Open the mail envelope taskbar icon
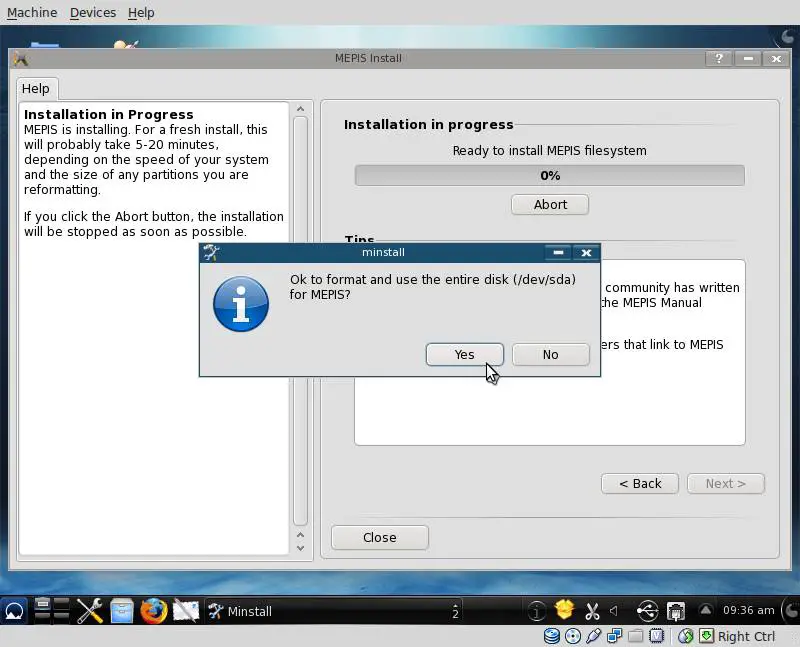The height and width of the screenshot is (647, 800). pos(186,611)
